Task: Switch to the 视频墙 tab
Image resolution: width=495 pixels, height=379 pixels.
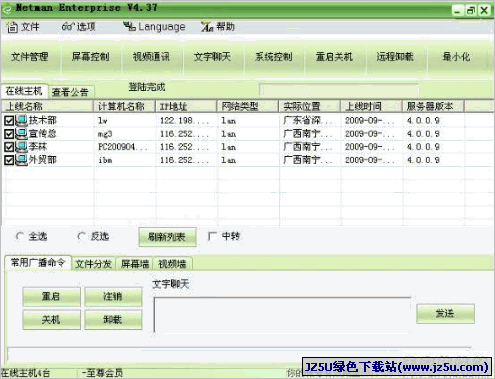Action: coord(172,264)
